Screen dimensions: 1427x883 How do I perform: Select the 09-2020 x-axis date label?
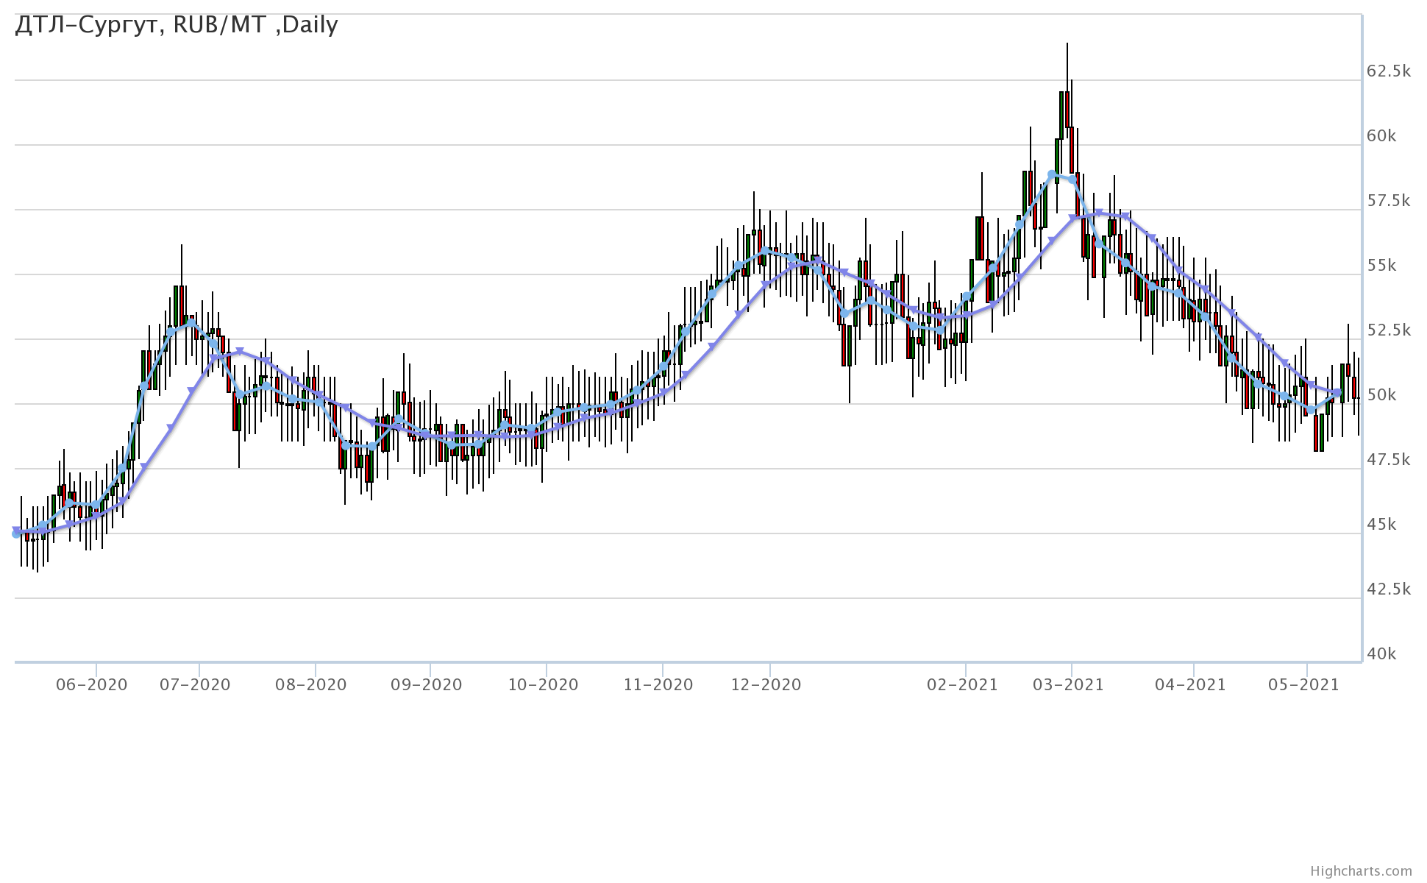tap(426, 685)
